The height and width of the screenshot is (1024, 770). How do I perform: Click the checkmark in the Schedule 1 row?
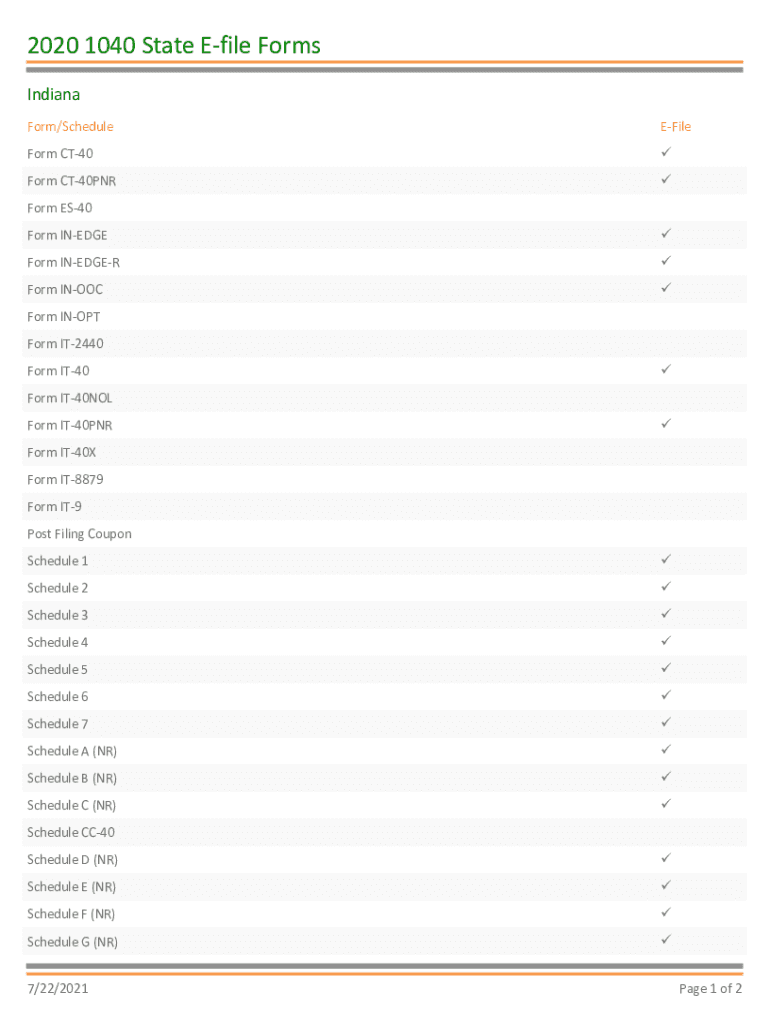pos(666,560)
